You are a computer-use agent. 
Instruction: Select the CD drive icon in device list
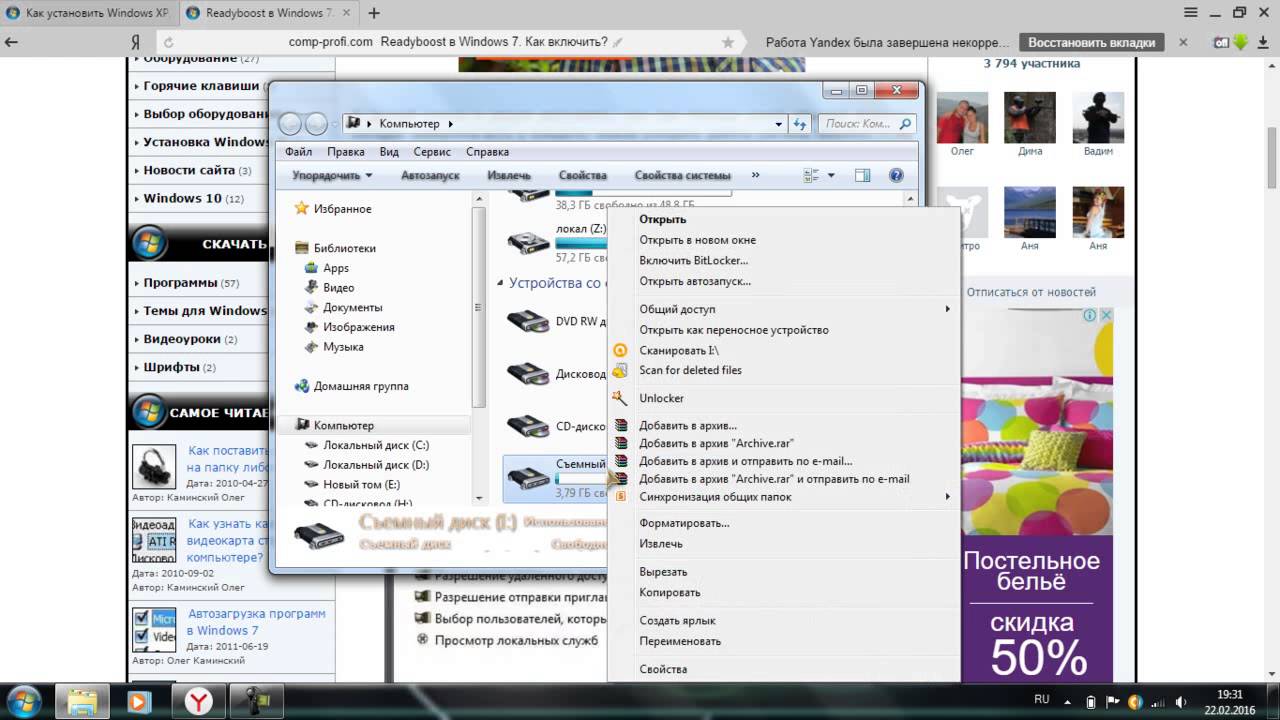(527, 426)
